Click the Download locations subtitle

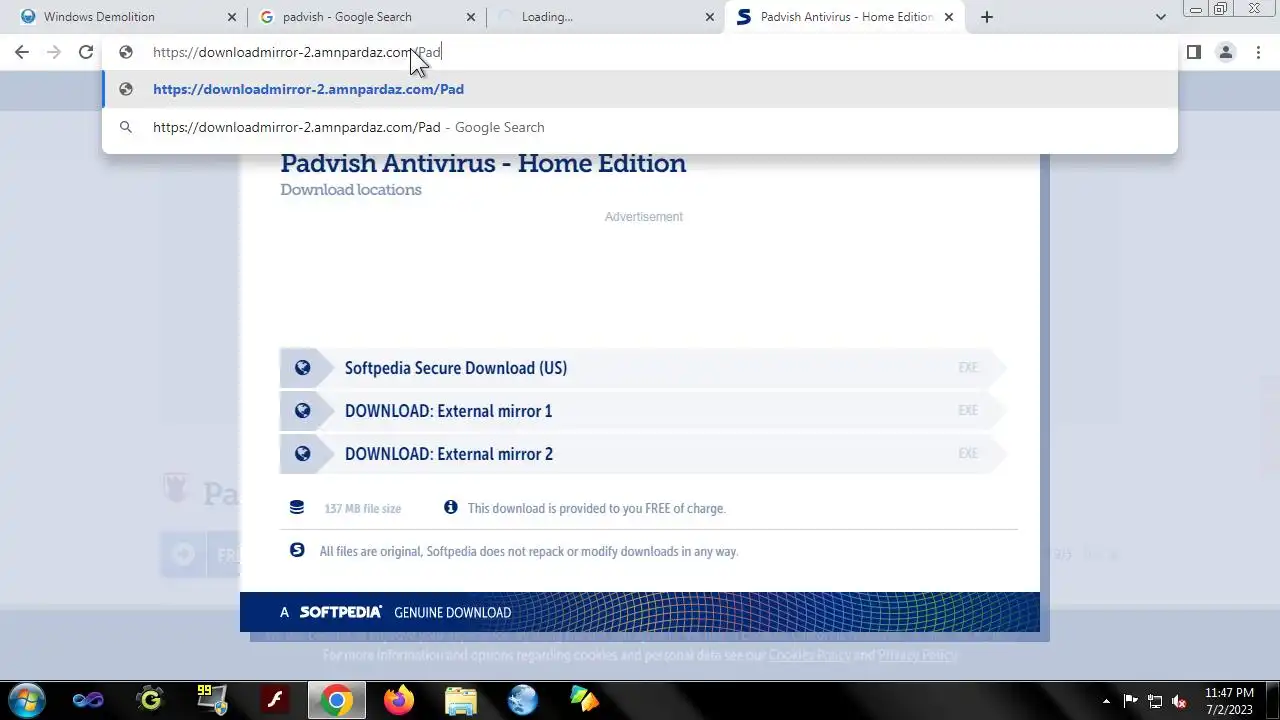[351, 190]
